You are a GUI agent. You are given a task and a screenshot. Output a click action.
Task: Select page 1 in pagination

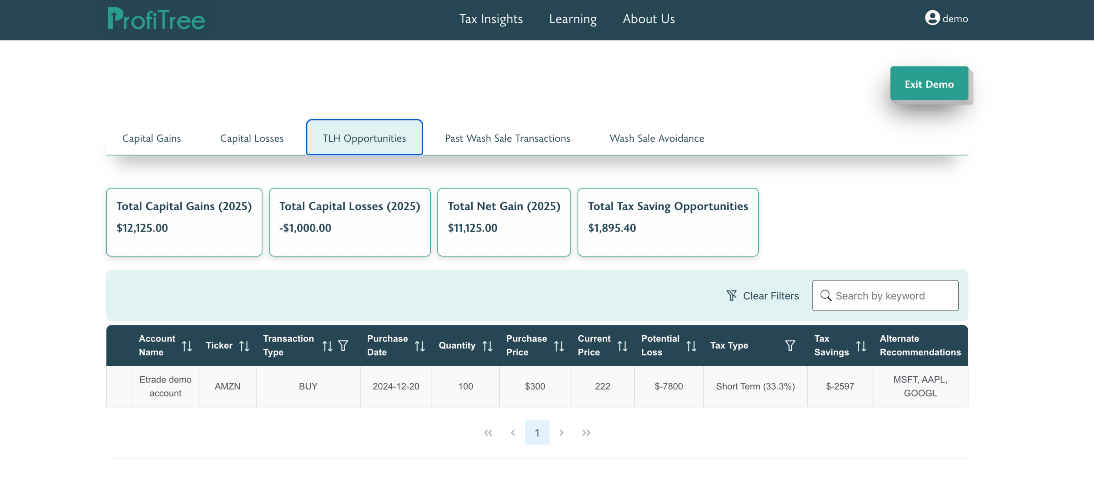[x=537, y=433]
